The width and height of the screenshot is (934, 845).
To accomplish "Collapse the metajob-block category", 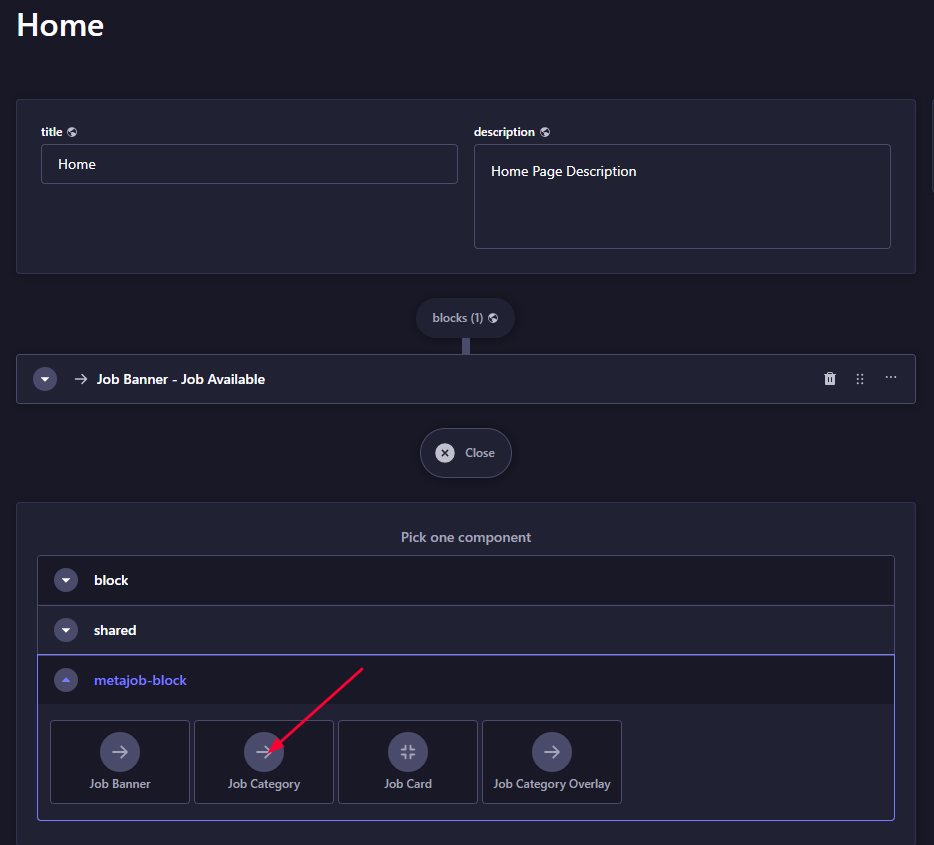I will click(66, 680).
